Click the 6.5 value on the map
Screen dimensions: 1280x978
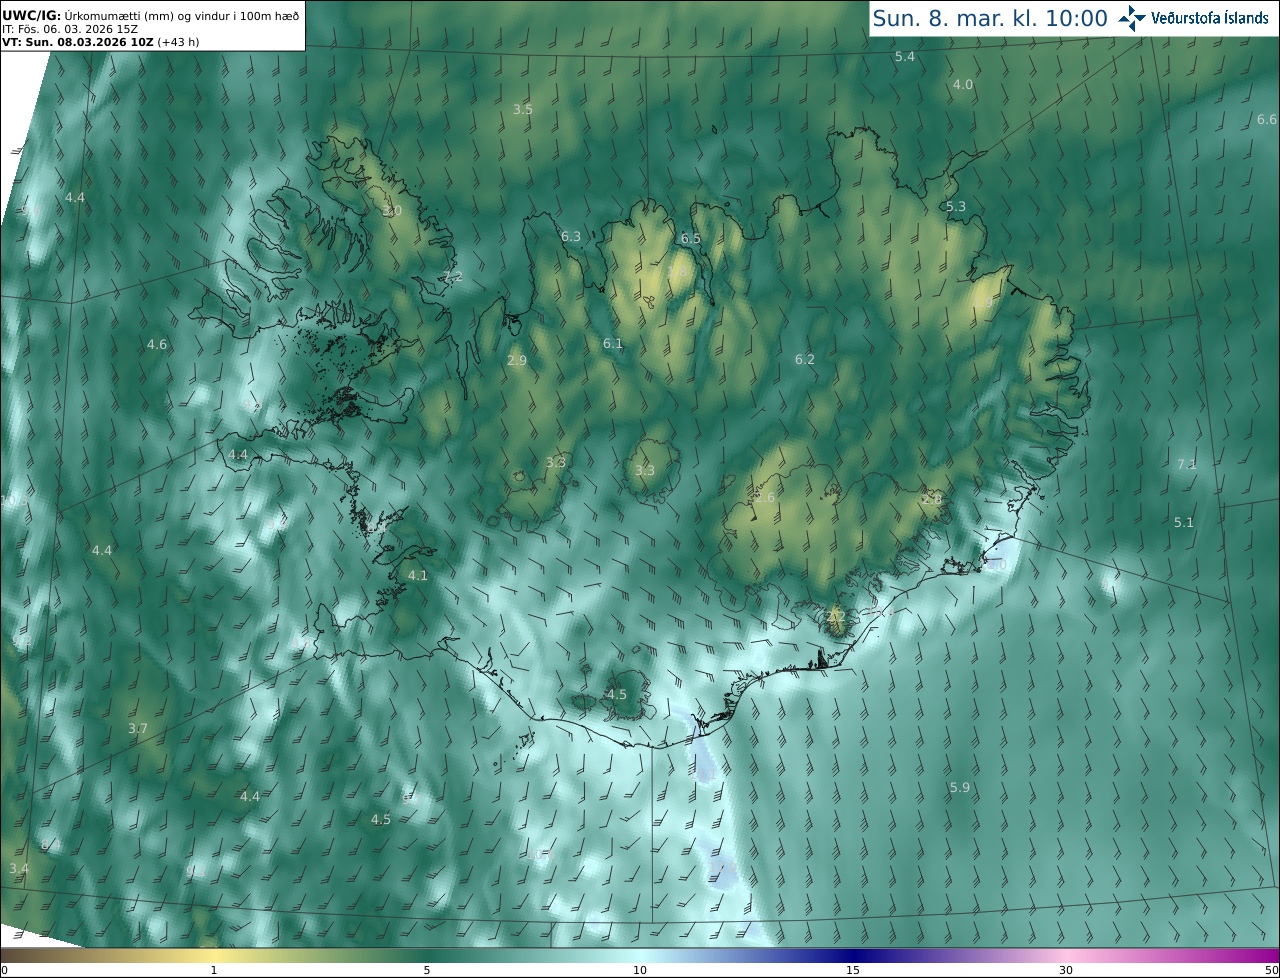click(691, 239)
